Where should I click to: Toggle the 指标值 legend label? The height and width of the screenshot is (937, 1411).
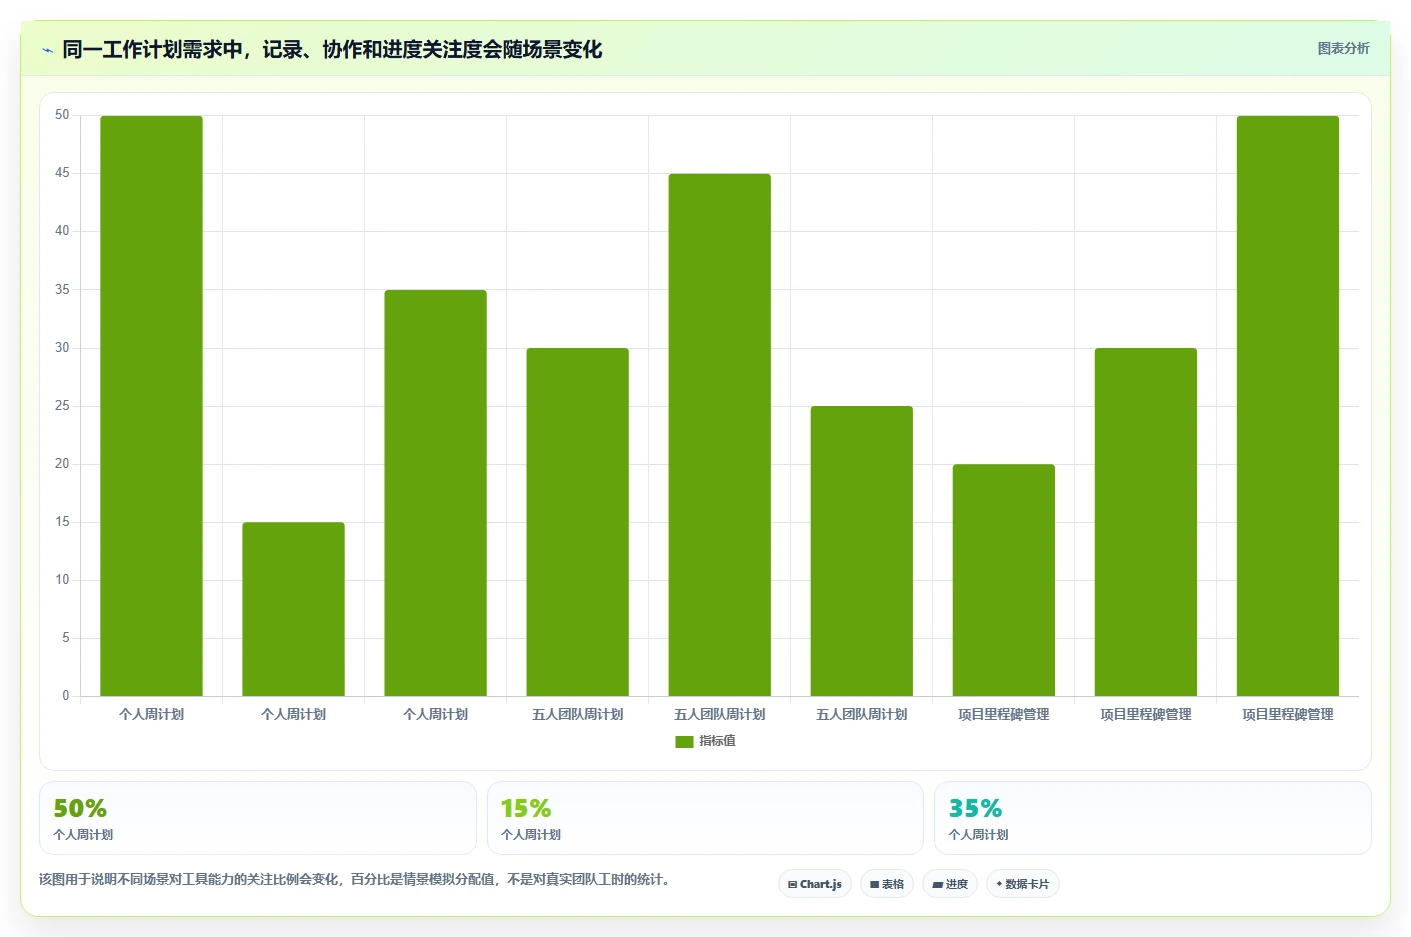click(x=717, y=741)
